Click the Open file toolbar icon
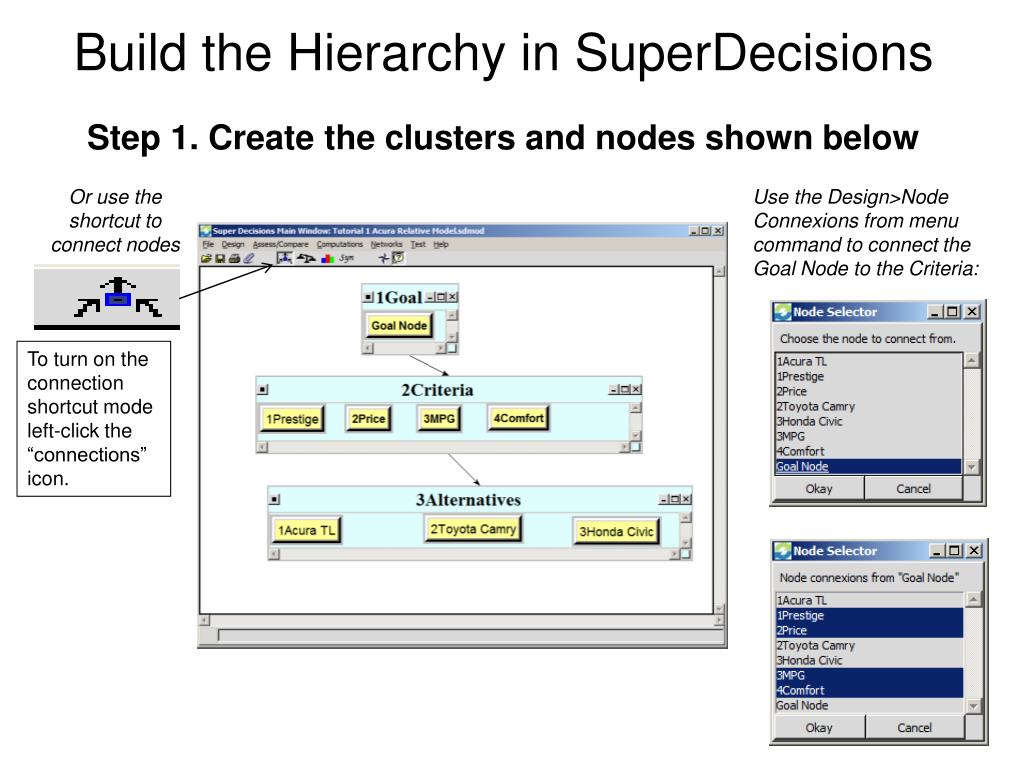Screen dimensions: 1024x768 206,259
